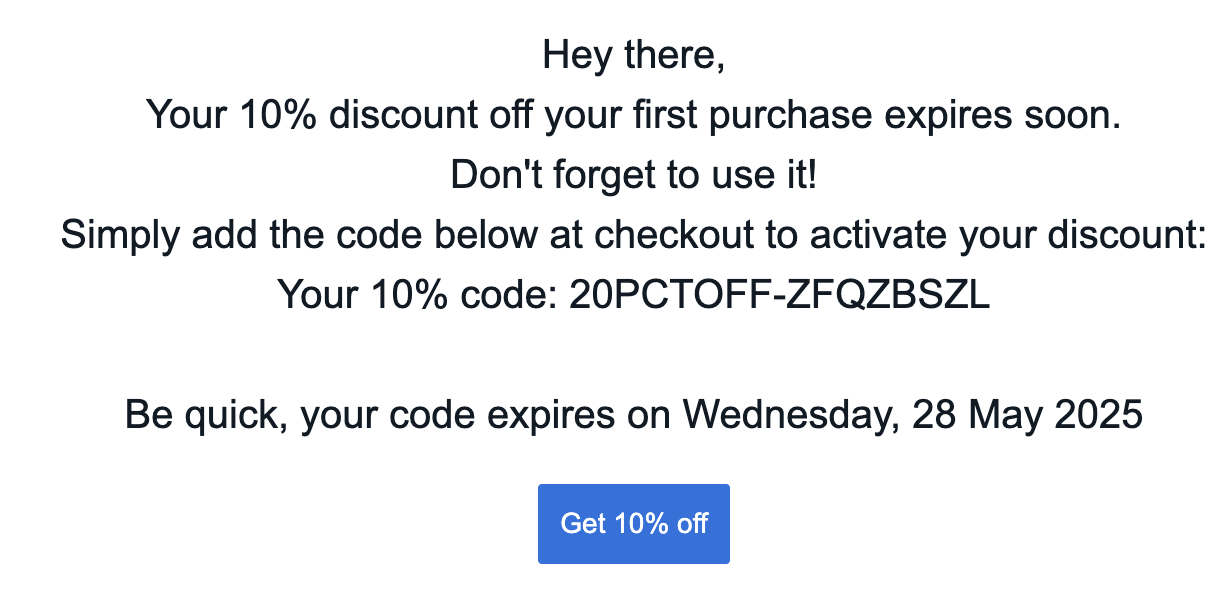Click the Don't forget to use it! line

634,175
